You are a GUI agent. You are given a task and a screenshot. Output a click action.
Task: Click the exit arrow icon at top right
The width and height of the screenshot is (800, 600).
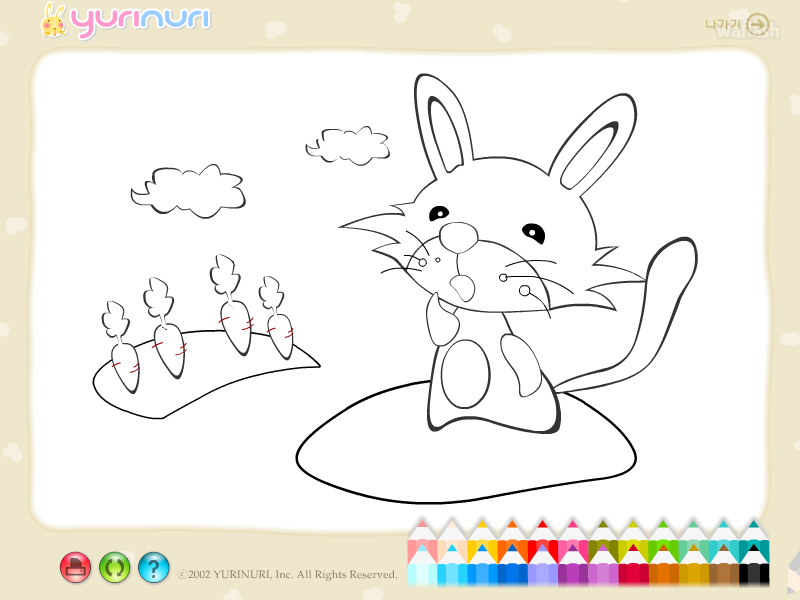pyautogui.click(x=758, y=24)
